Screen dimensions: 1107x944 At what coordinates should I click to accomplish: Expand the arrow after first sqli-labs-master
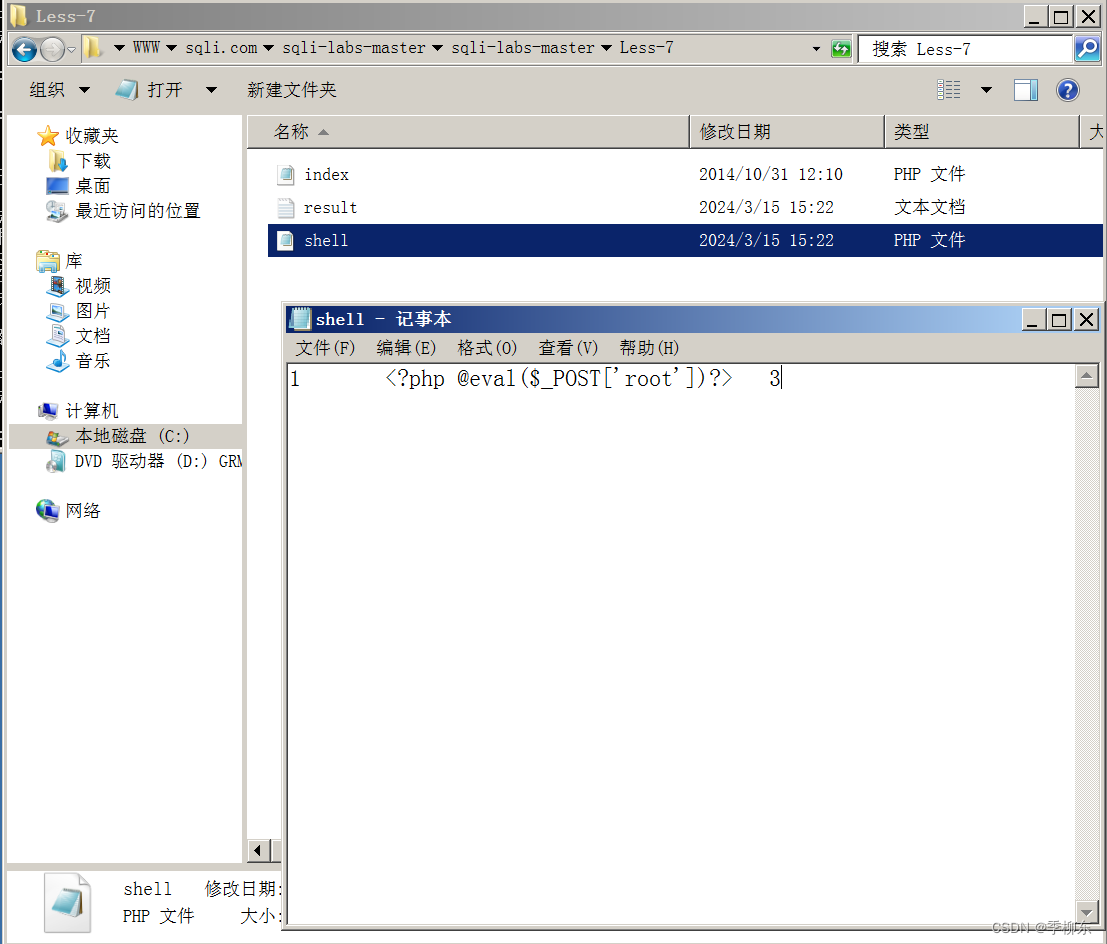pyautogui.click(x=437, y=48)
